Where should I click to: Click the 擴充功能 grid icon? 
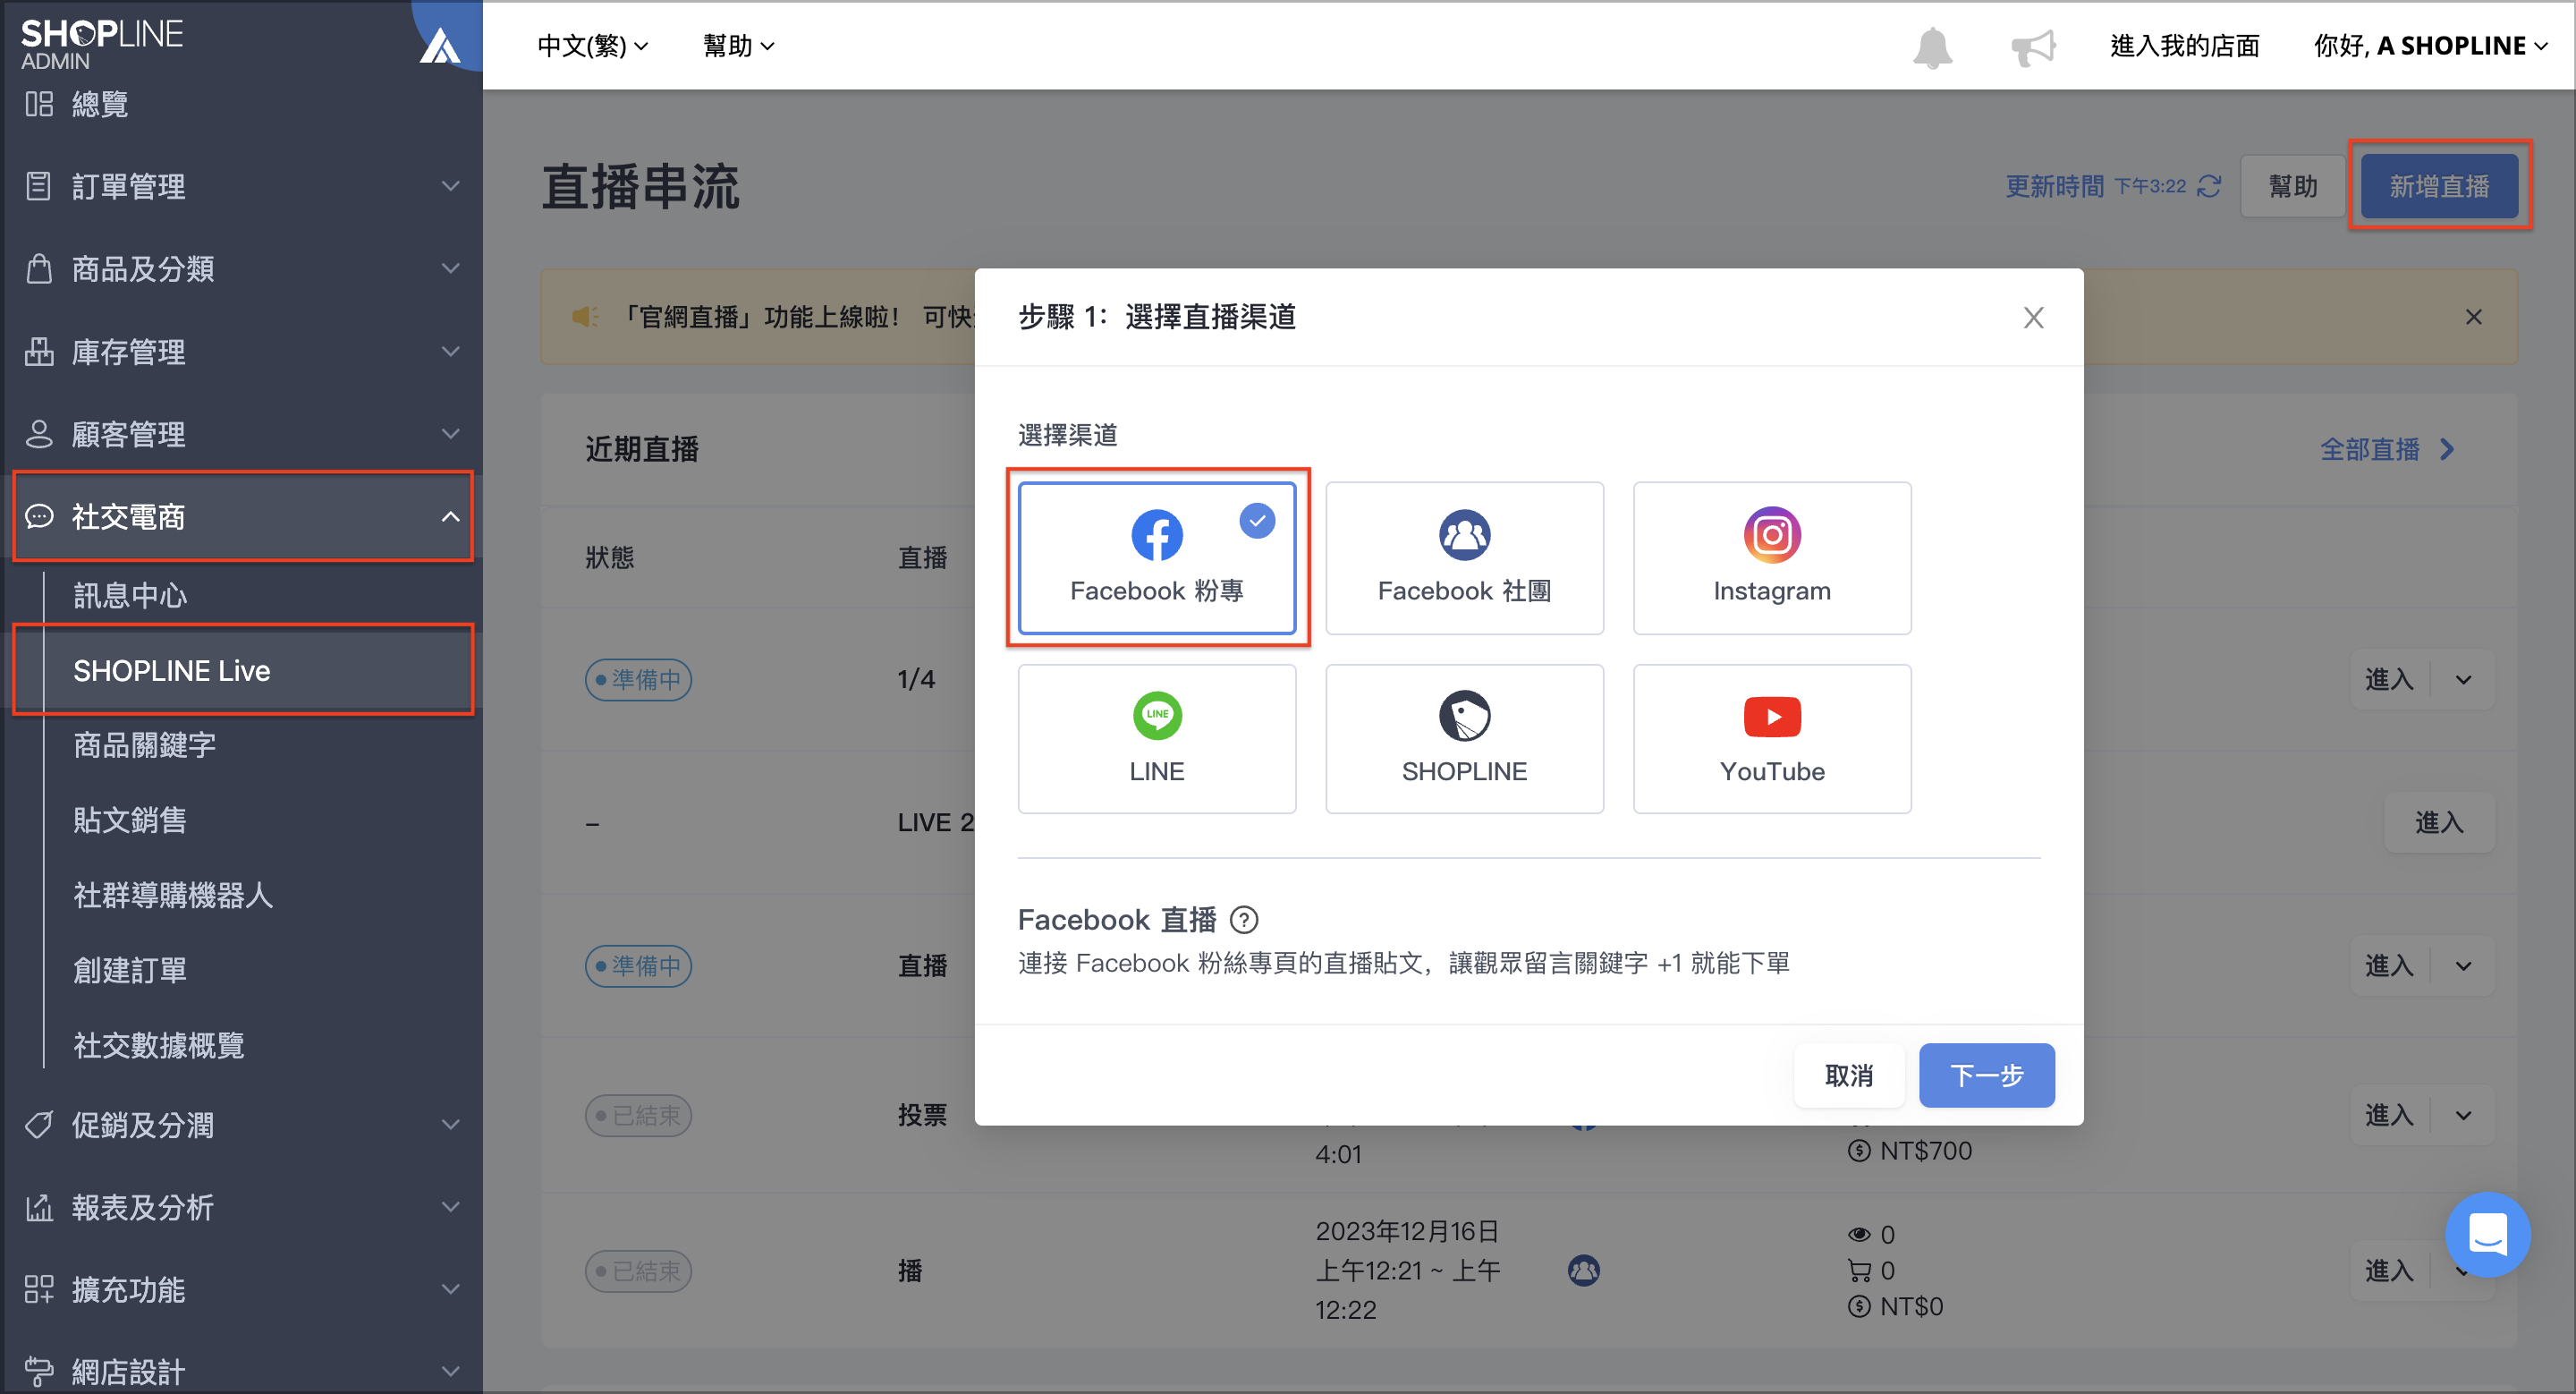(x=38, y=1289)
